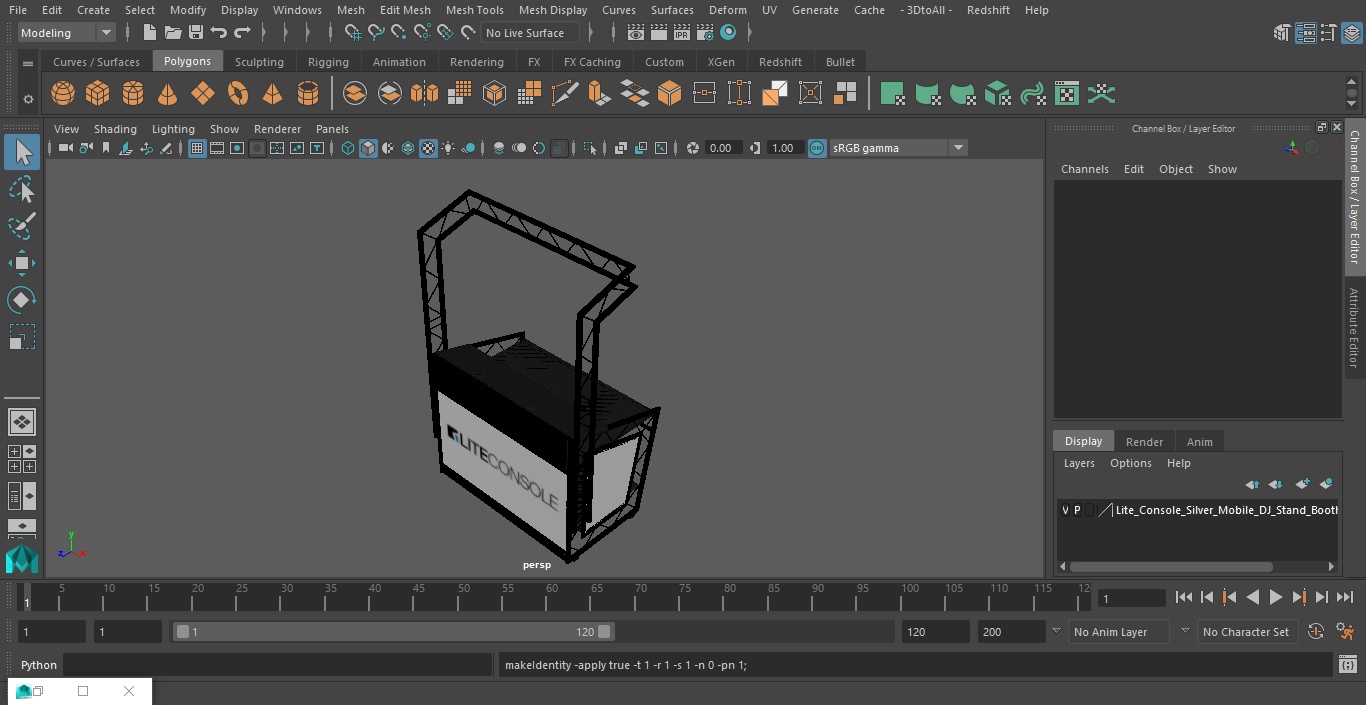Image resolution: width=1366 pixels, height=705 pixels.
Task: Toggle wireframe shading in viewport
Action: [x=348, y=148]
